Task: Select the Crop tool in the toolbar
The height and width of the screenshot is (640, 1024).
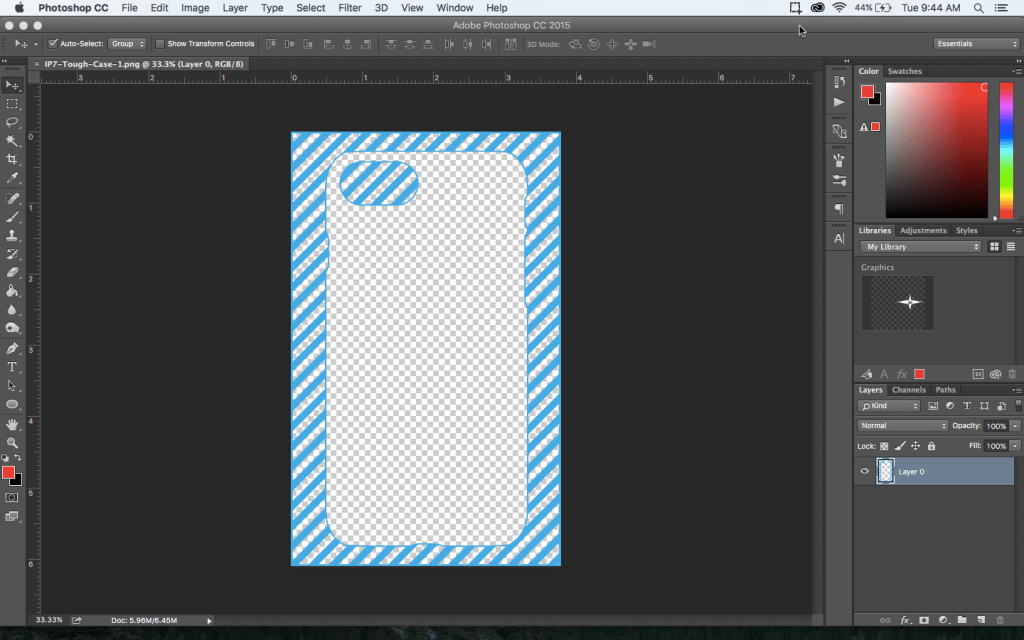Action: point(13,160)
